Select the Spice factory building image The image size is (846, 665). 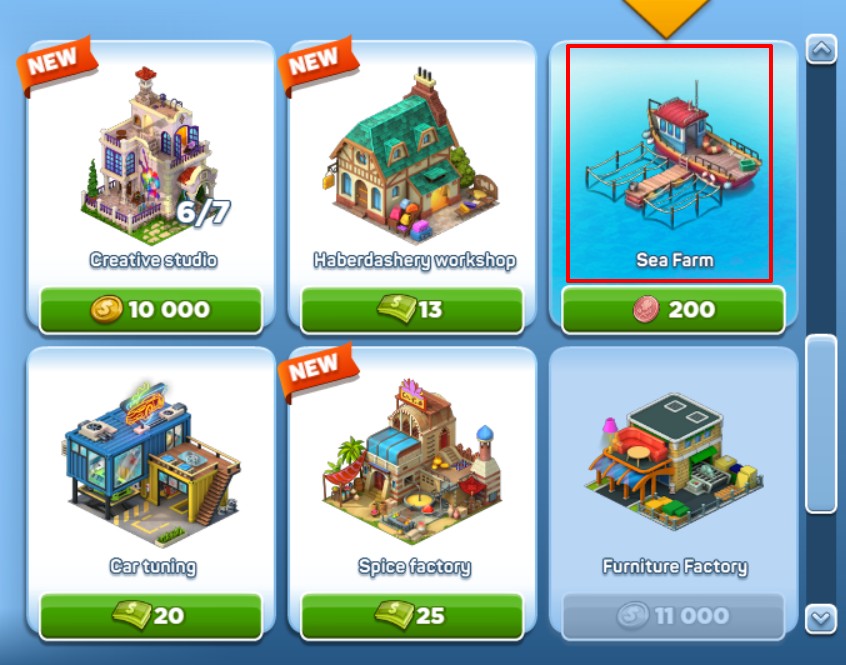[x=411, y=461]
